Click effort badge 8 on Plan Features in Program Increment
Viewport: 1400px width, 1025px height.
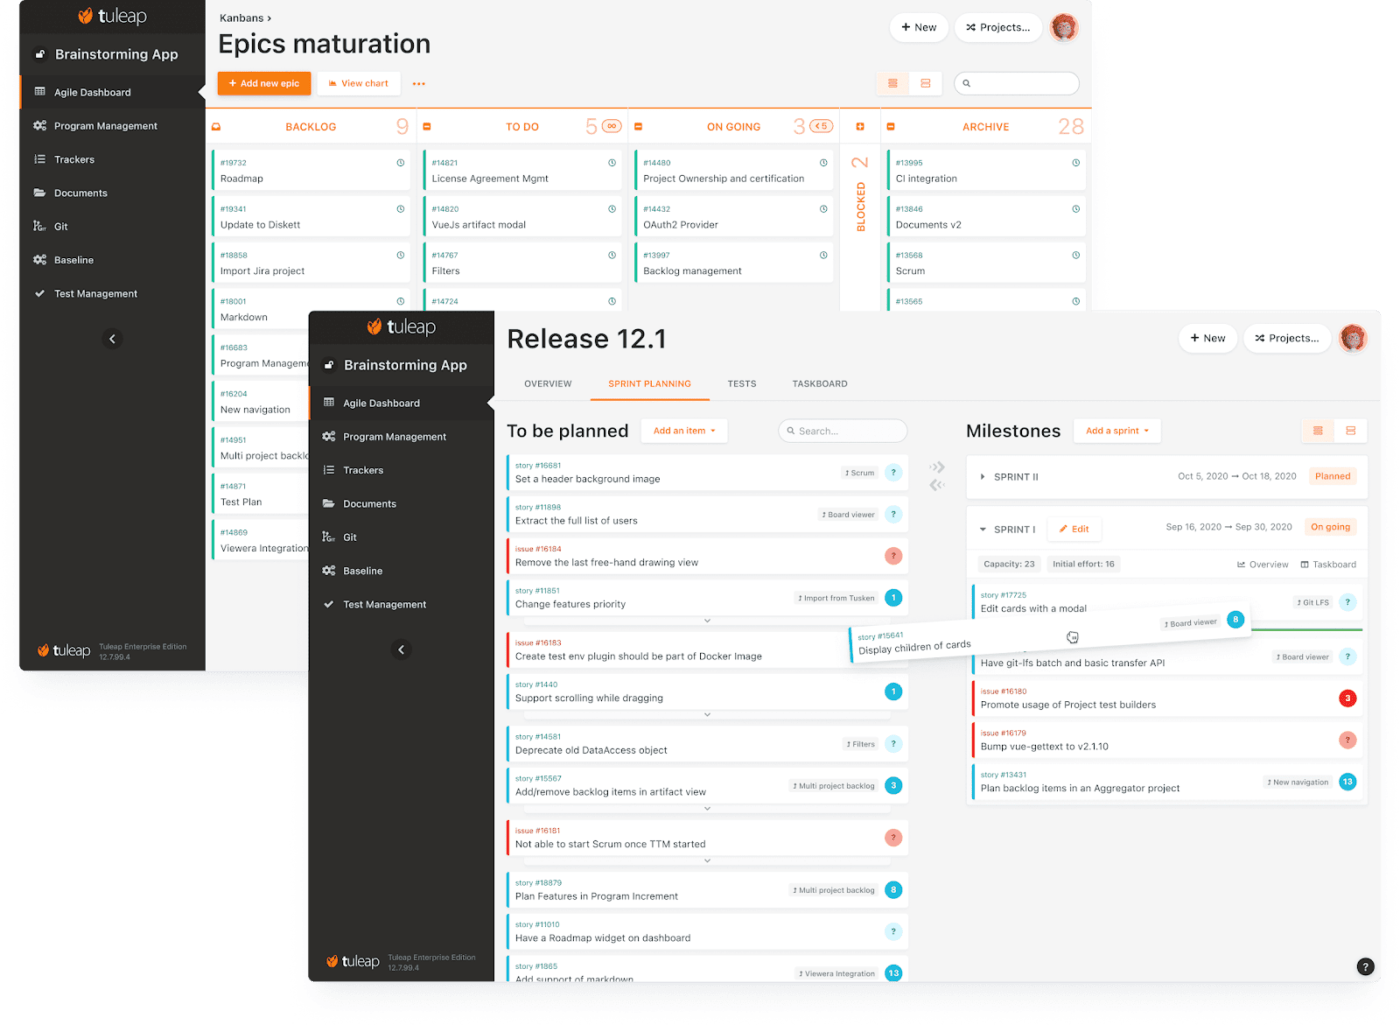(x=893, y=890)
